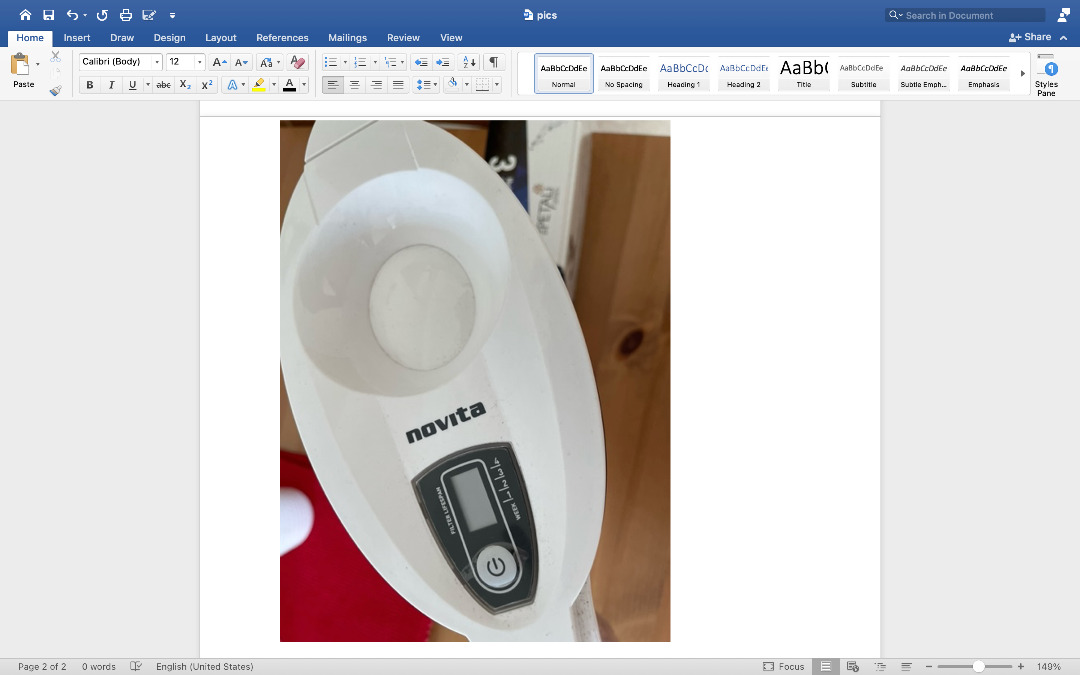1080x675 pixels.
Task: Switch to the Insert tab
Action: pyautogui.click(x=77, y=38)
